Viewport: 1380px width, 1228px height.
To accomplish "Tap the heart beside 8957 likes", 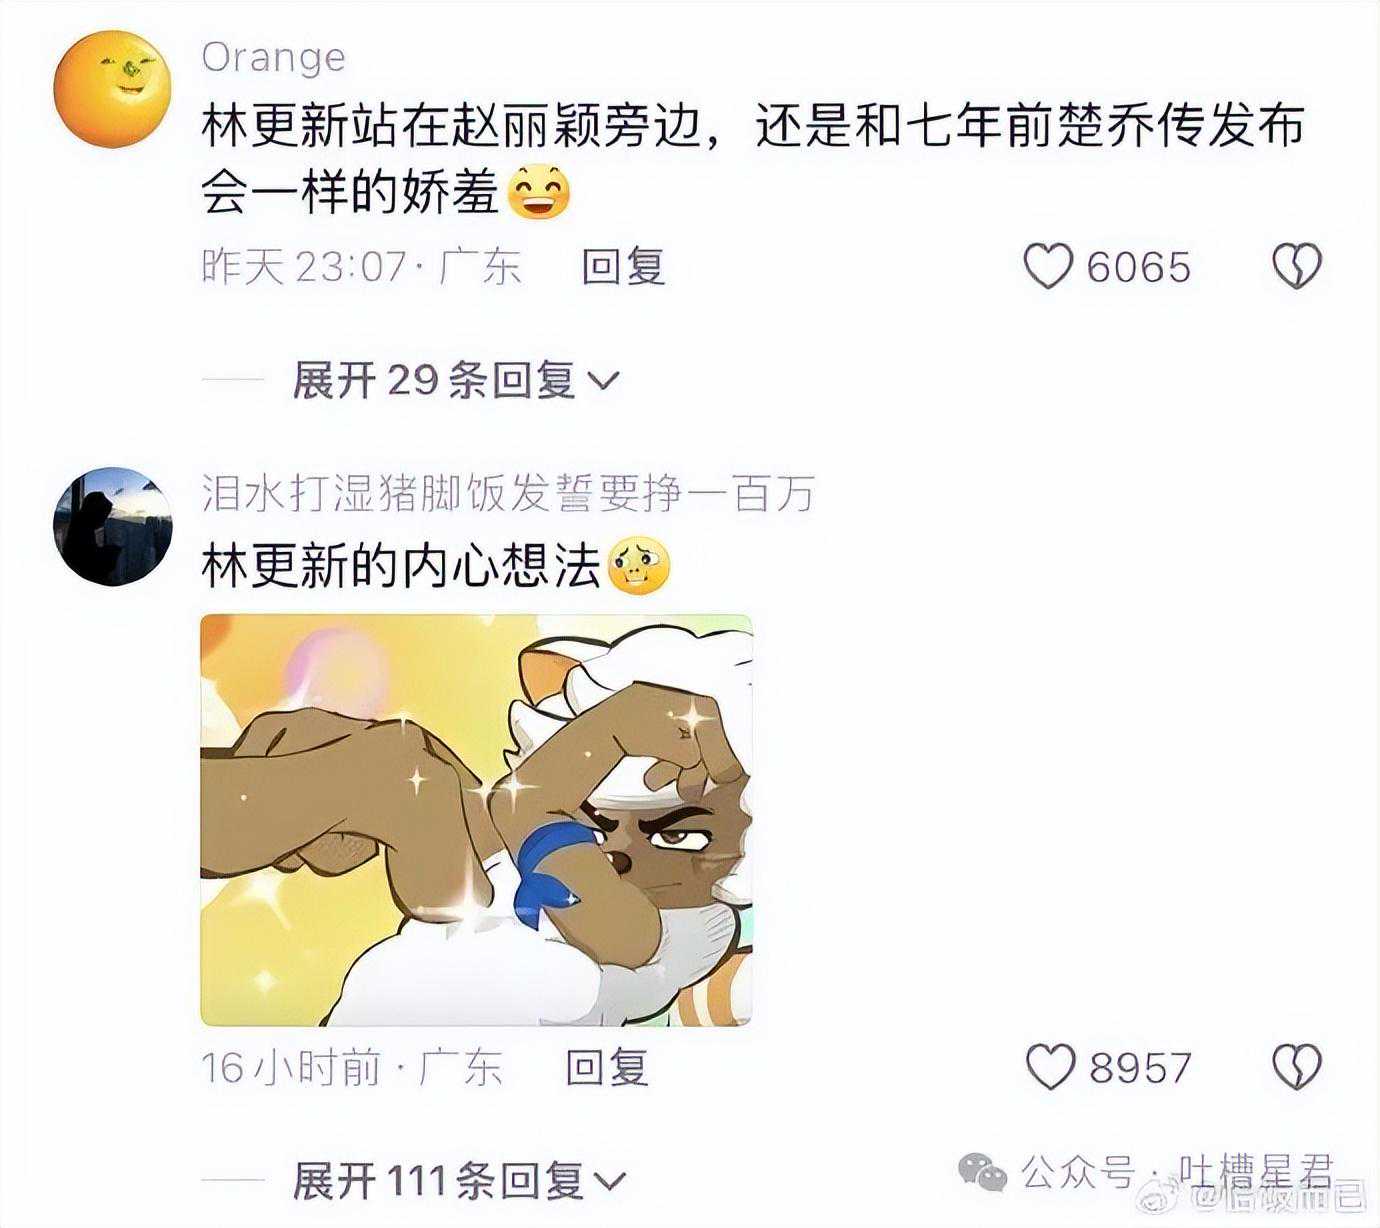I will coord(1051,1067).
